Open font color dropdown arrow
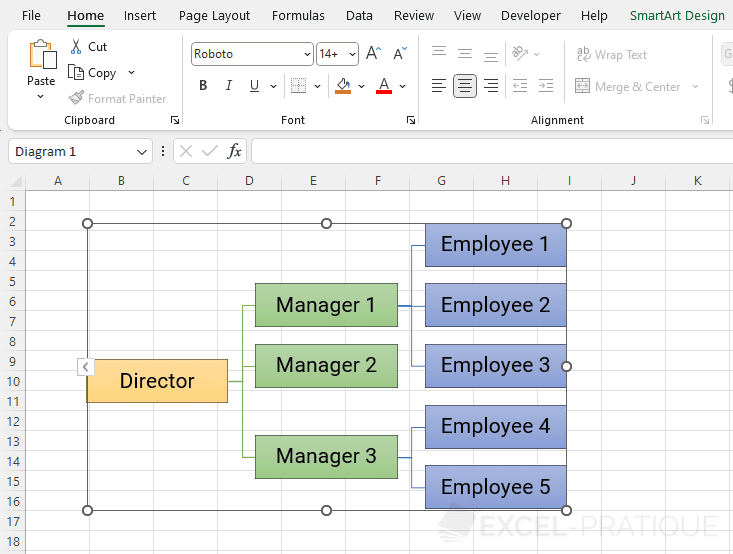Image resolution: width=733 pixels, height=554 pixels. click(x=402, y=86)
